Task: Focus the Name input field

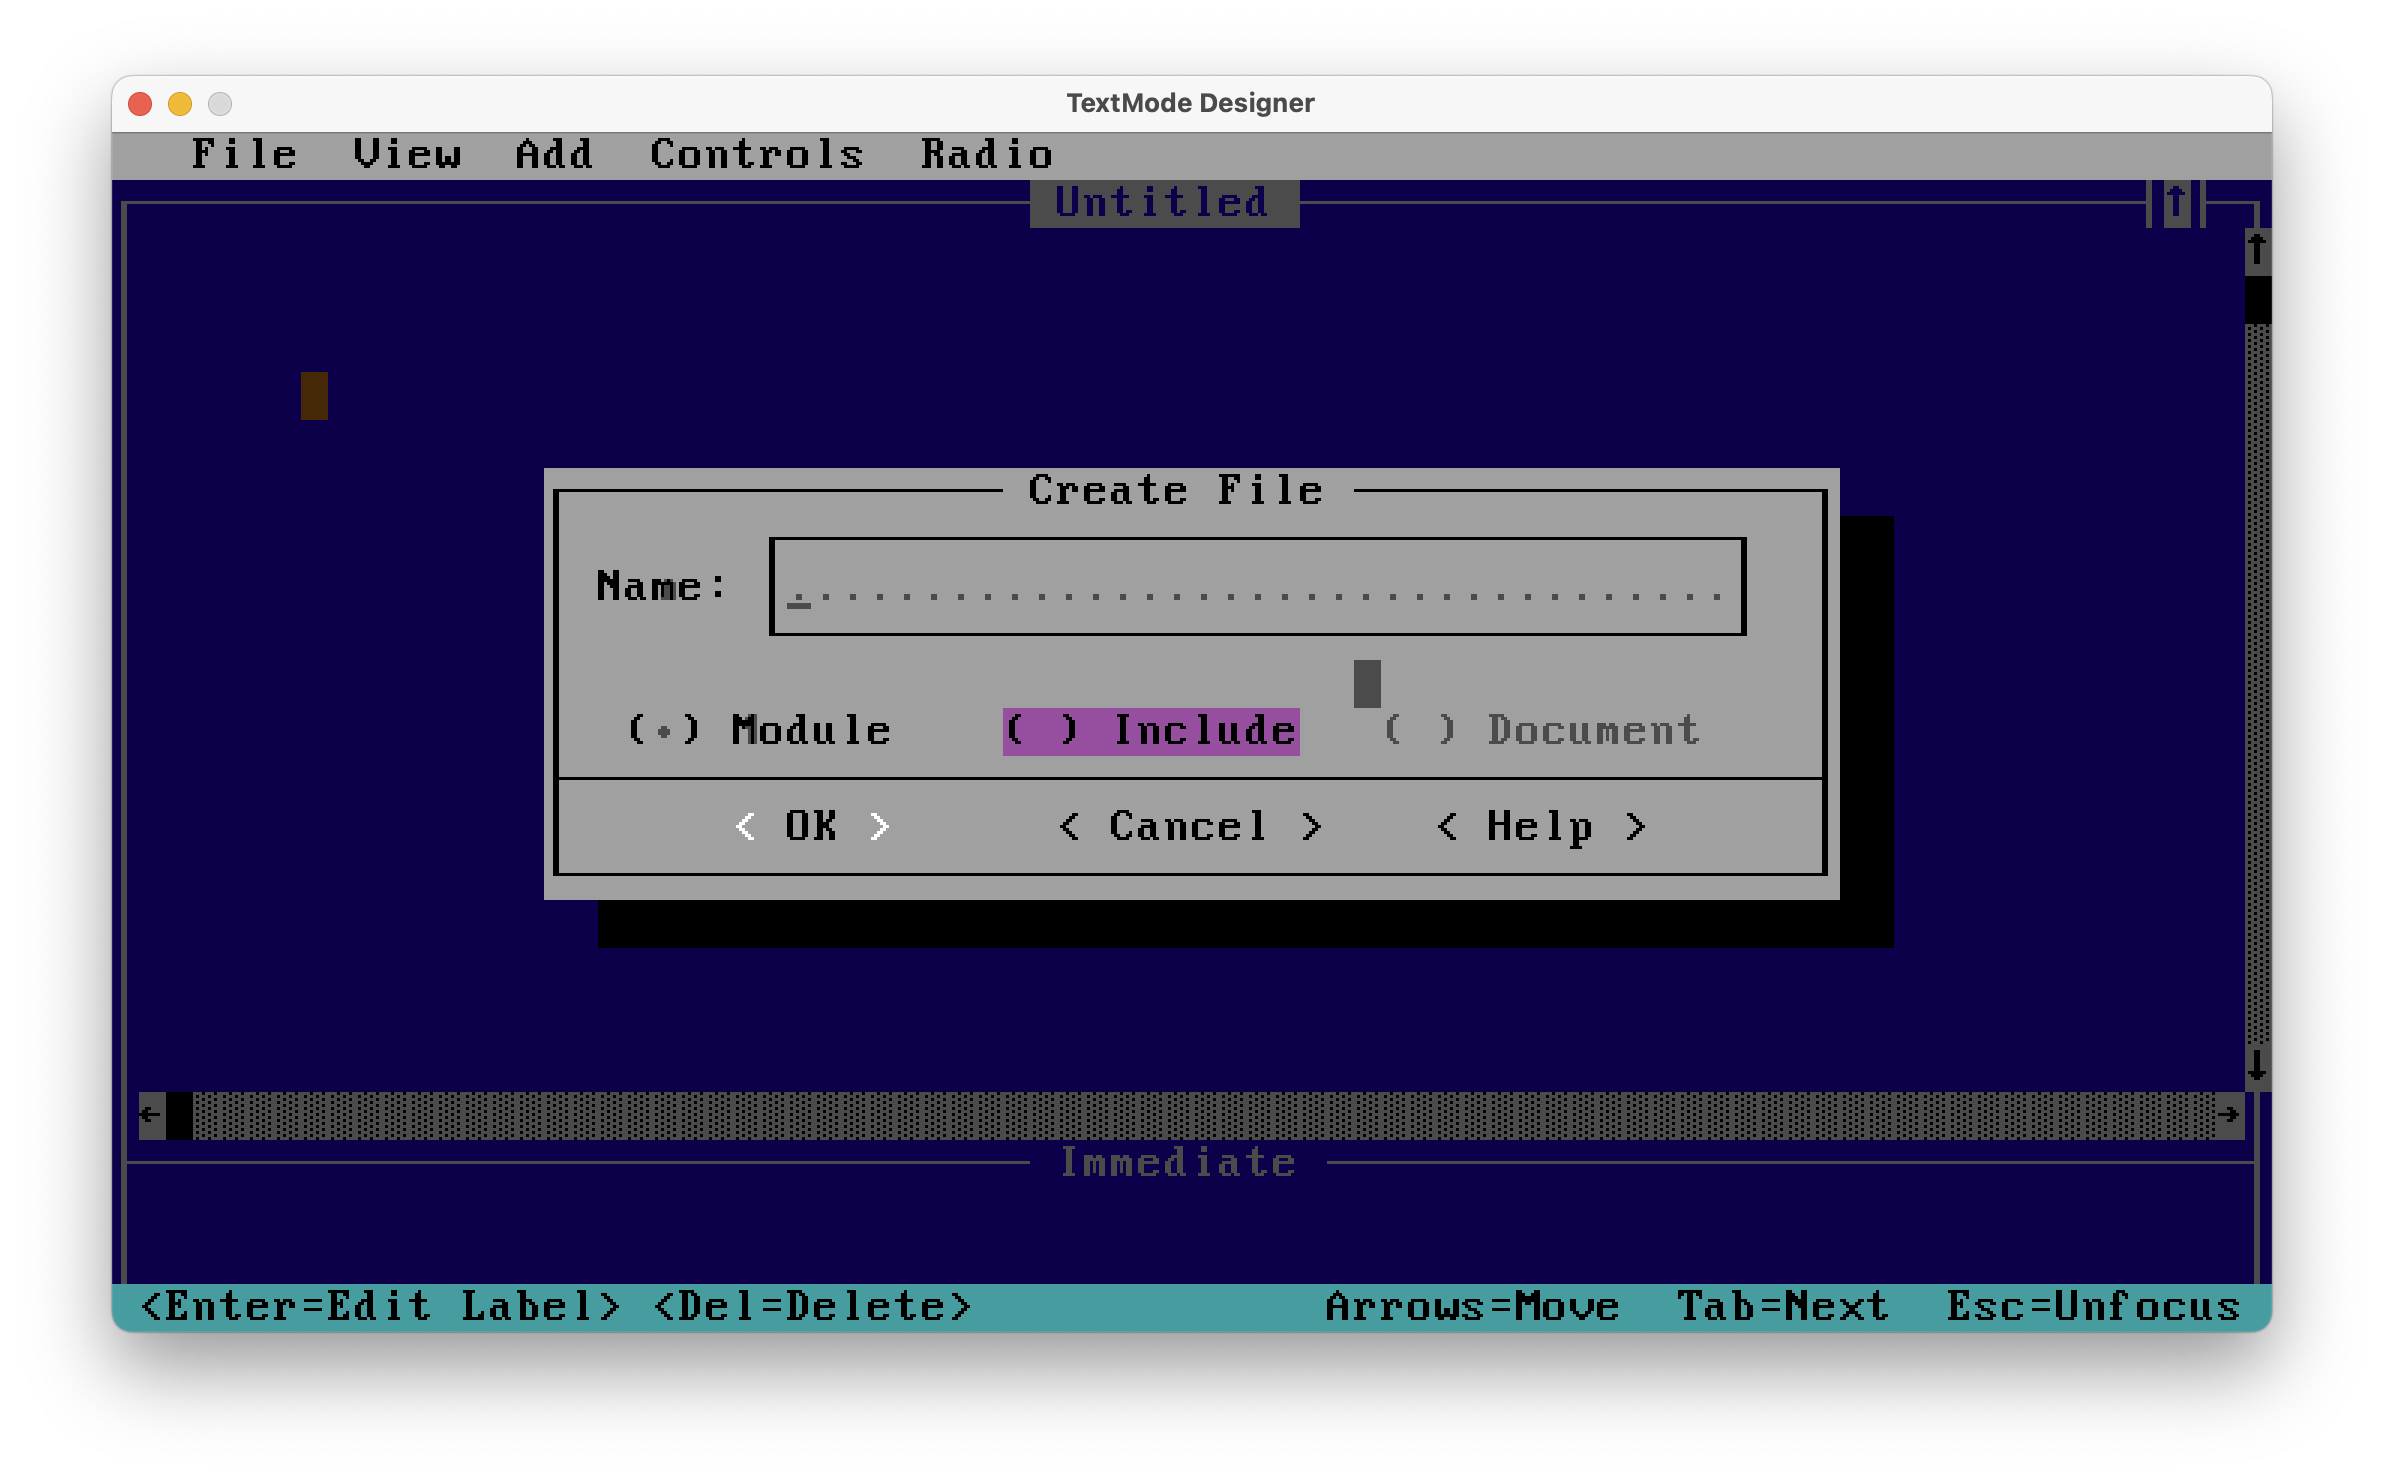Action: tap(1257, 587)
